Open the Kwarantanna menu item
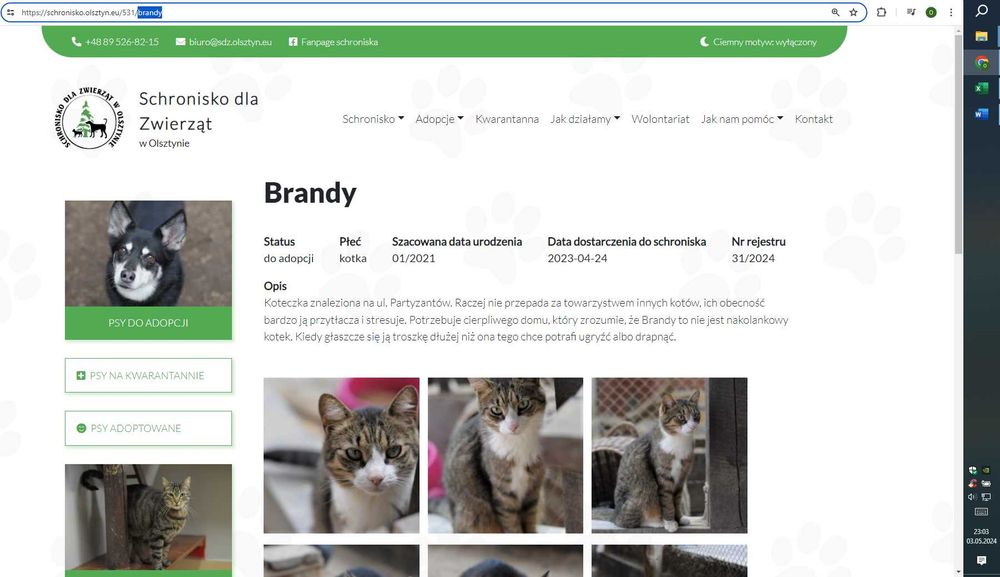This screenshot has height=577, width=1000. click(507, 119)
